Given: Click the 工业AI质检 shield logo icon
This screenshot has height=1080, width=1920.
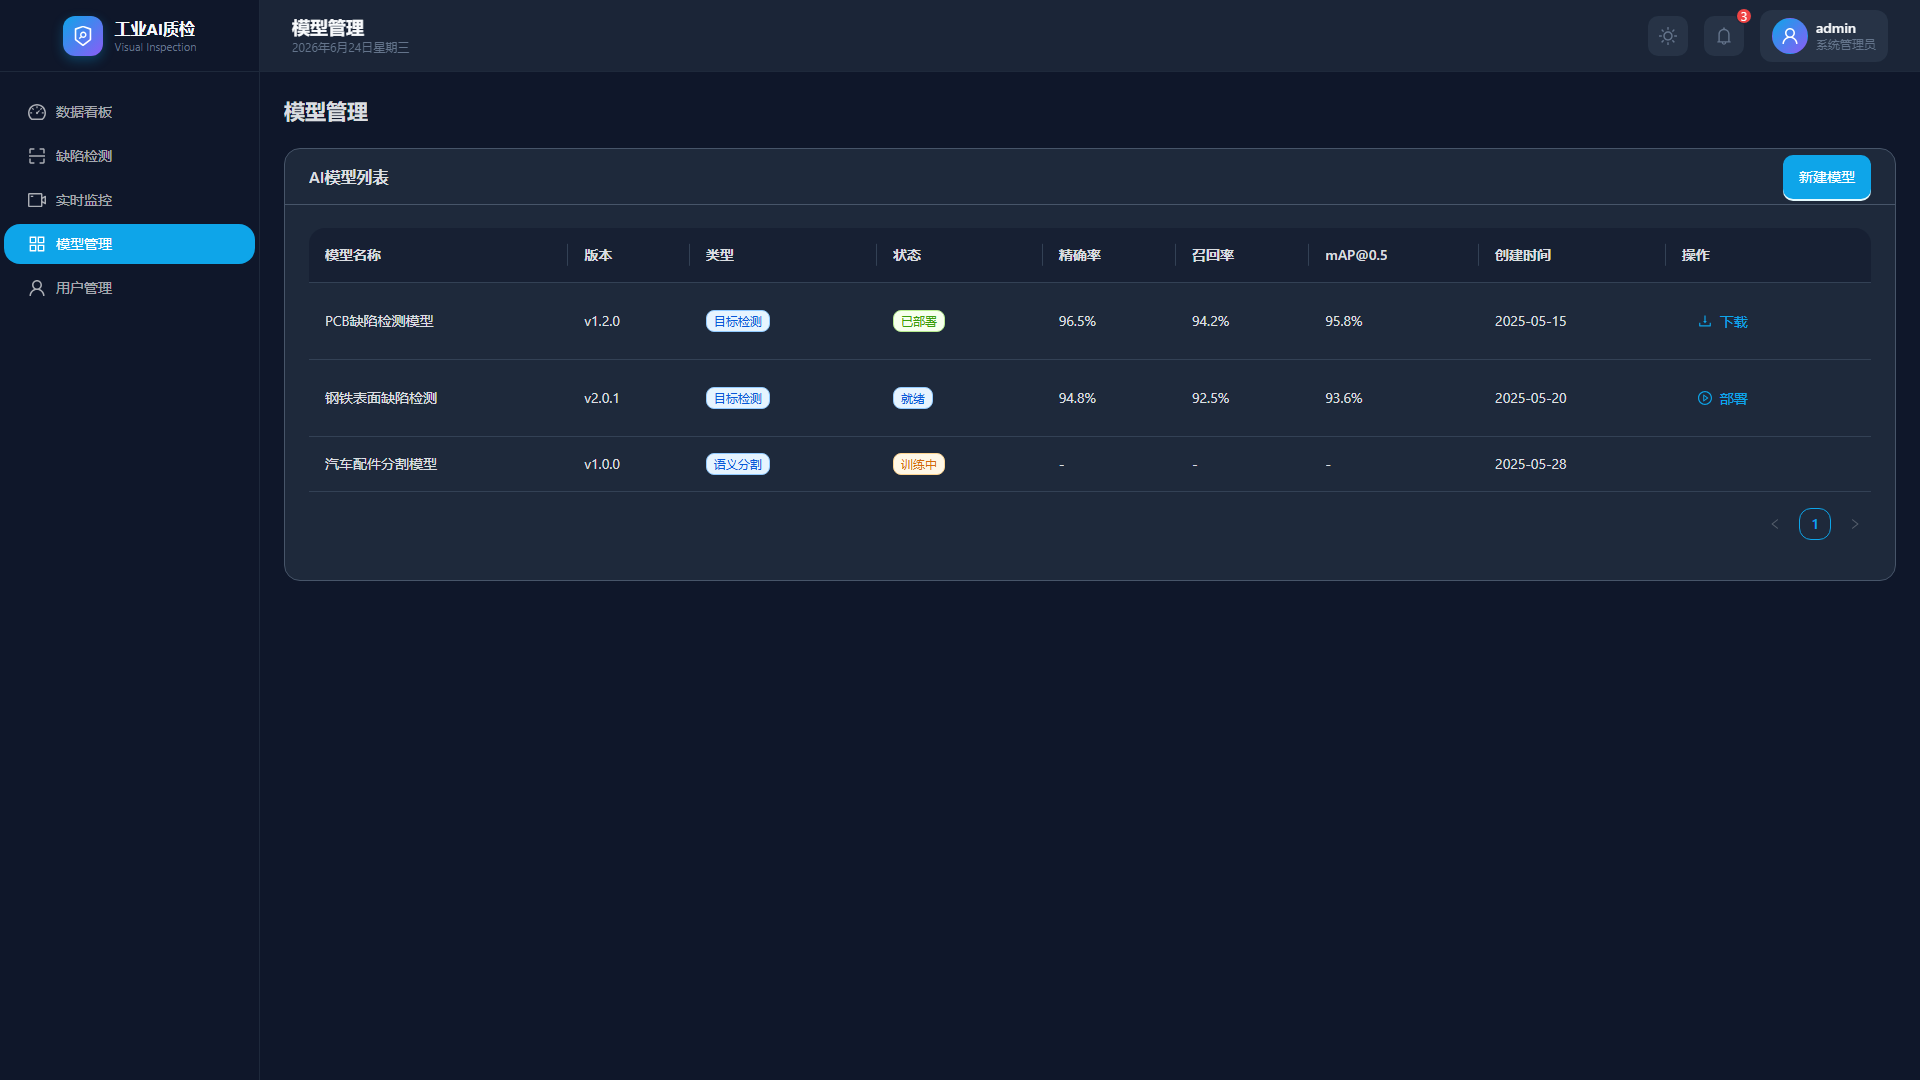Looking at the screenshot, I should click(x=83, y=36).
